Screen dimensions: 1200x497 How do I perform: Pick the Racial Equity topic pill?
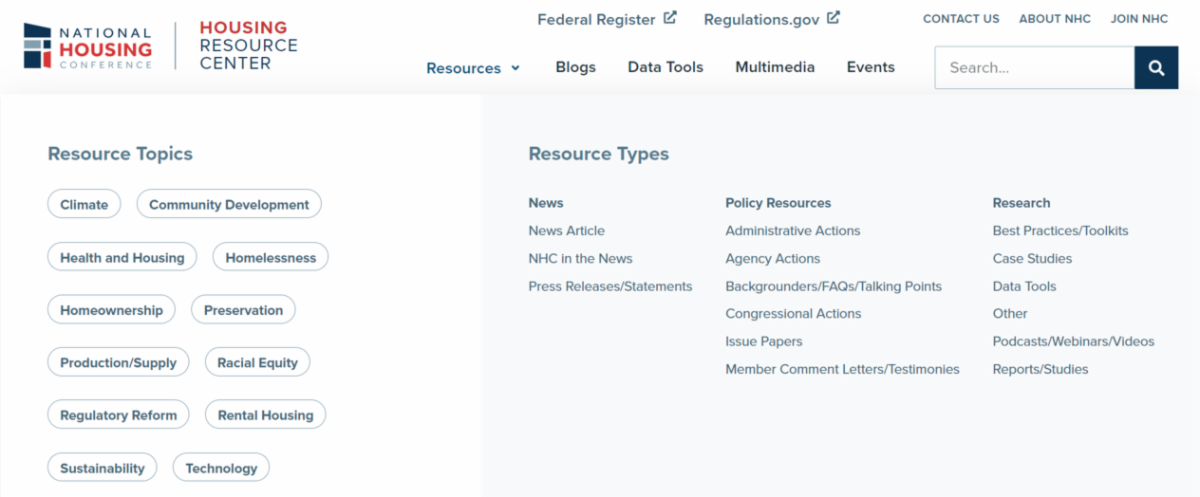click(257, 363)
